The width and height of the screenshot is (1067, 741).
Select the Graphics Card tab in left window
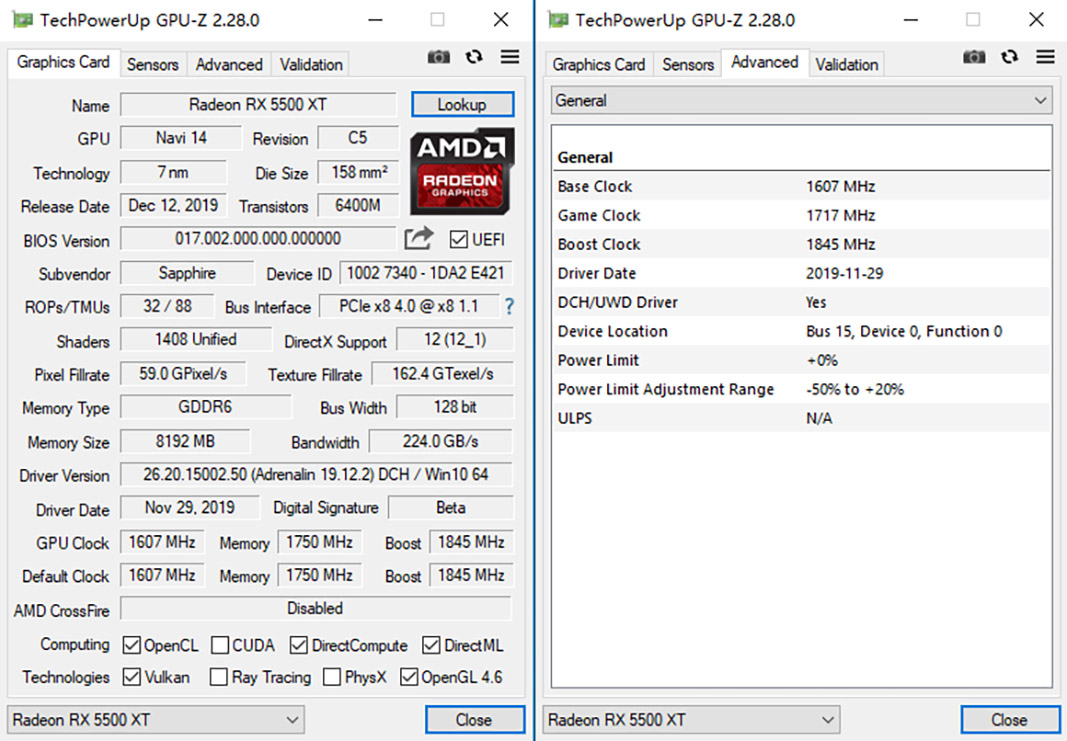(x=63, y=63)
